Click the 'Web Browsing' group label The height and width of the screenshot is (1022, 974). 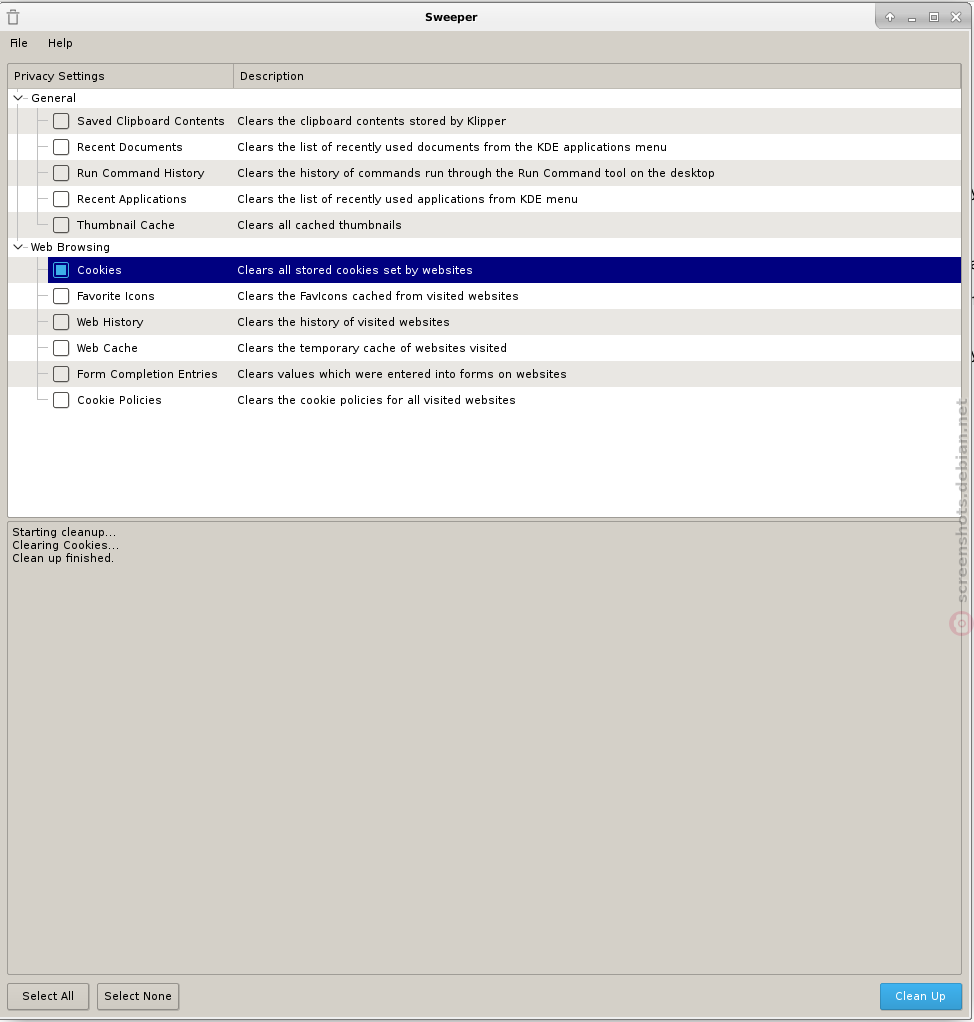(x=70, y=247)
